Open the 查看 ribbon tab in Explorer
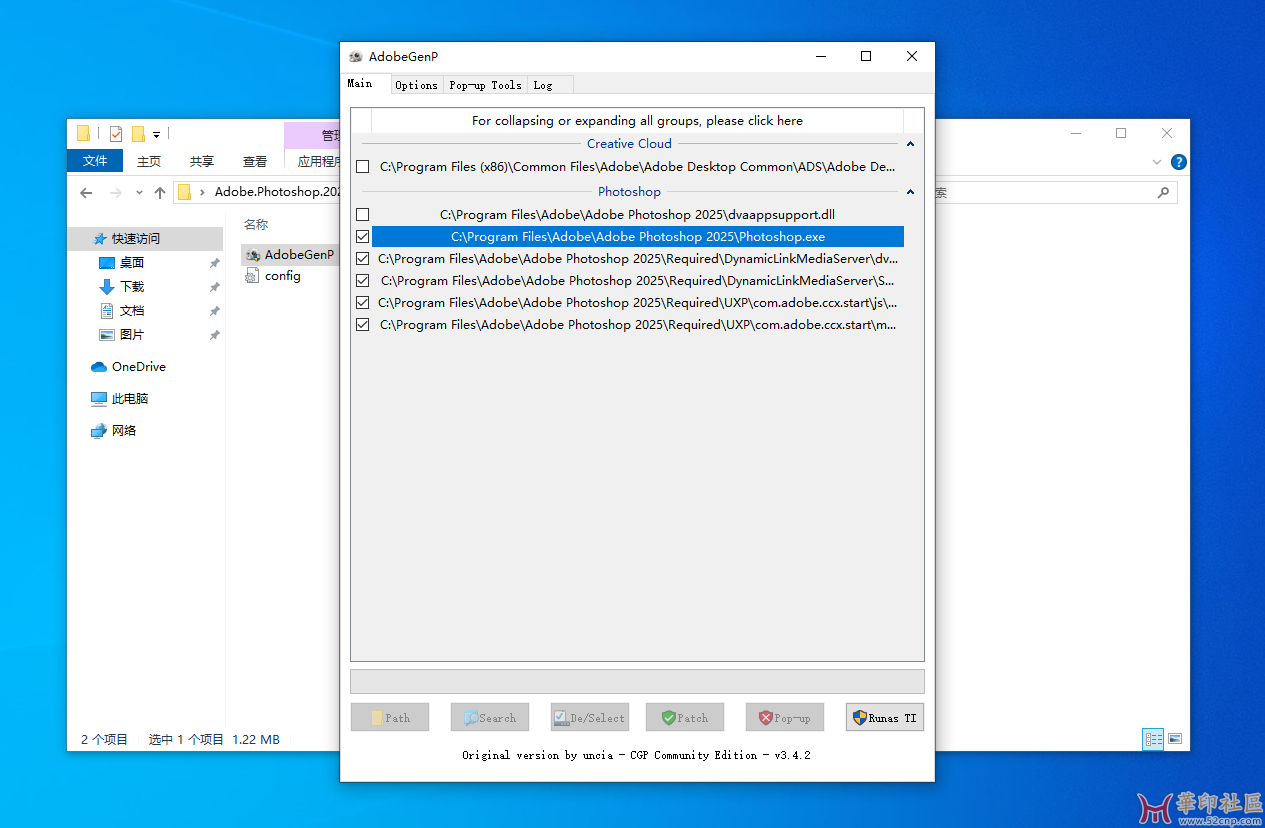The image size is (1265, 828). [255, 161]
